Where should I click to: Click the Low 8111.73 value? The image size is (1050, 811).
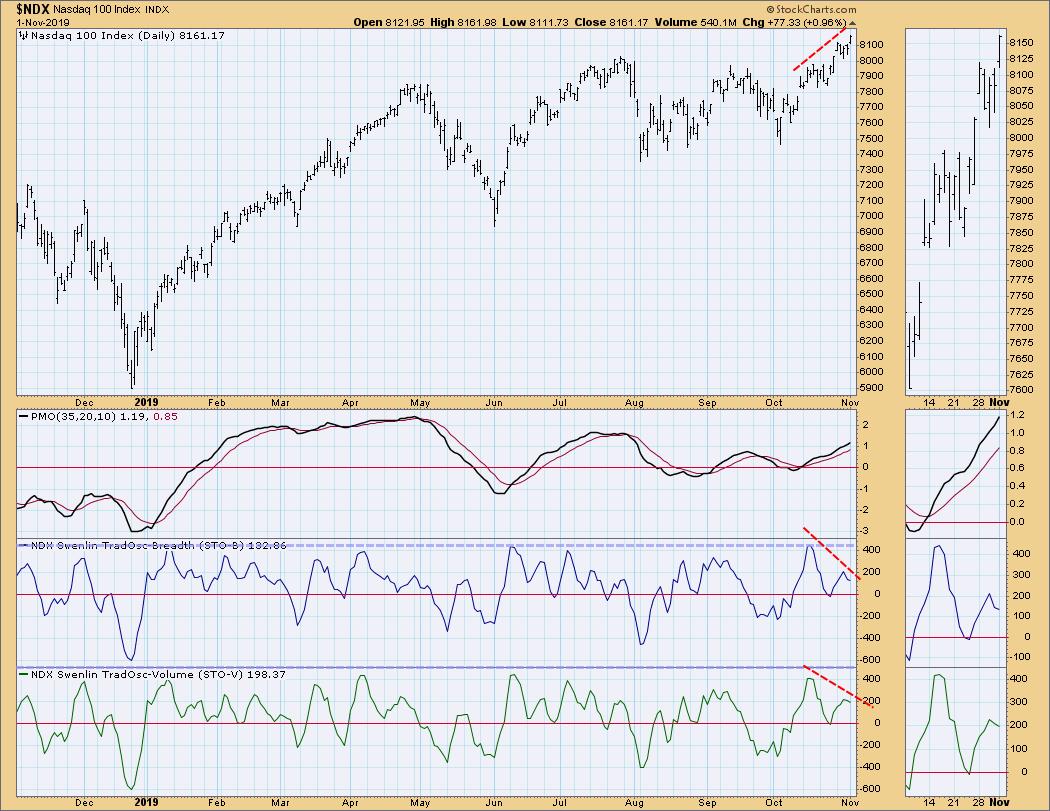tap(535, 22)
